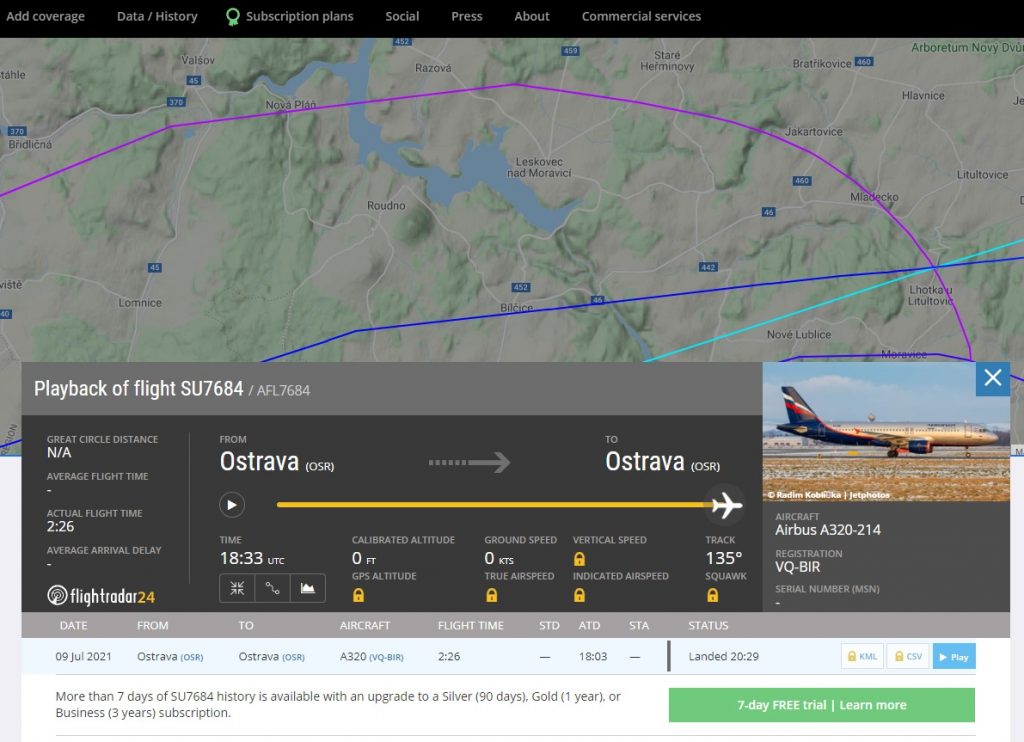Click the subscription ribbon badge icon
The height and width of the screenshot is (742, 1024).
[x=232, y=17]
